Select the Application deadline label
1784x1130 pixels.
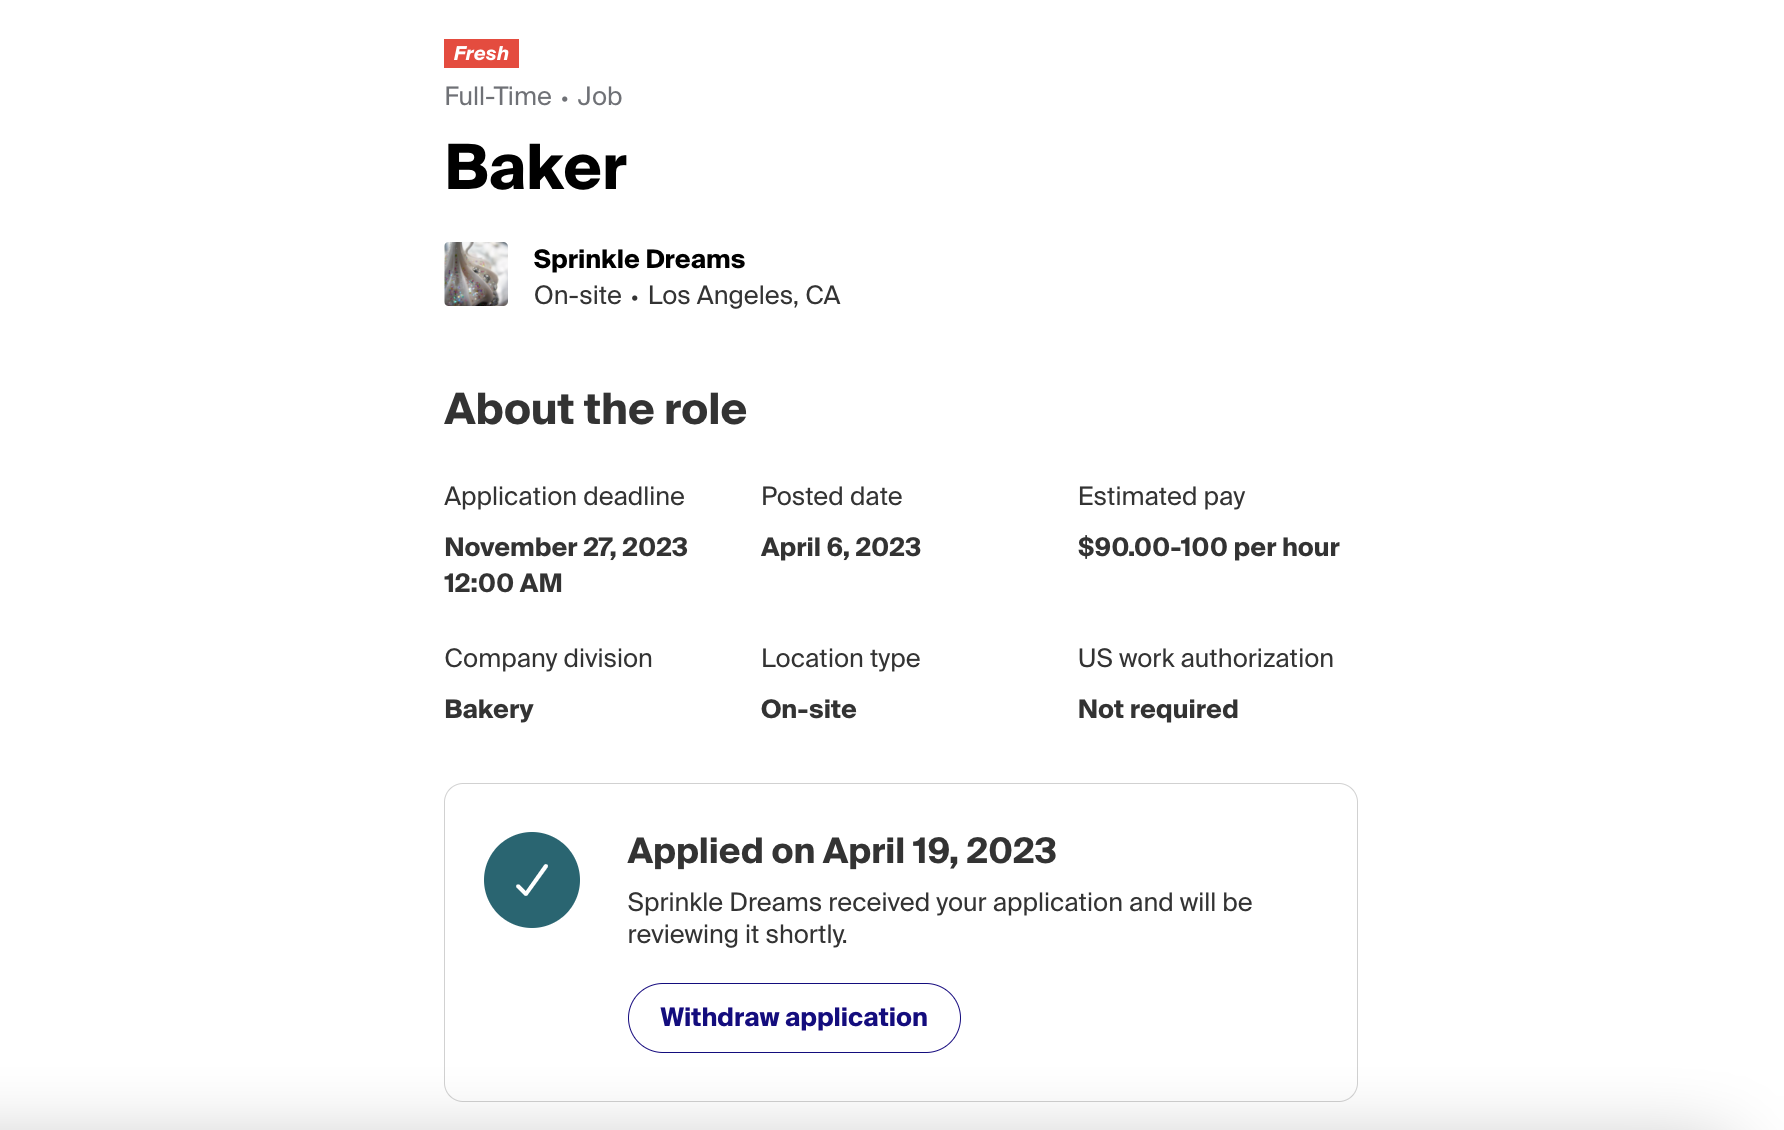click(x=564, y=496)
